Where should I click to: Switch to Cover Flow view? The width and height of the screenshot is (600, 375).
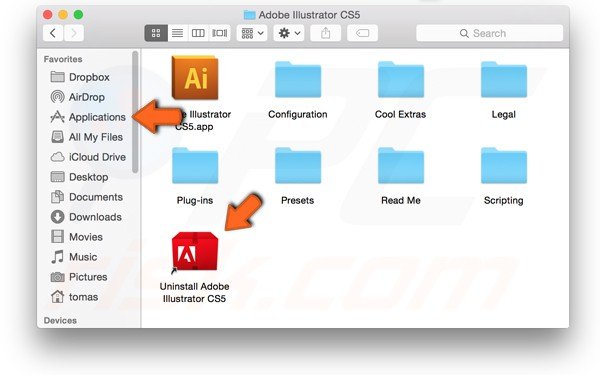220,33
